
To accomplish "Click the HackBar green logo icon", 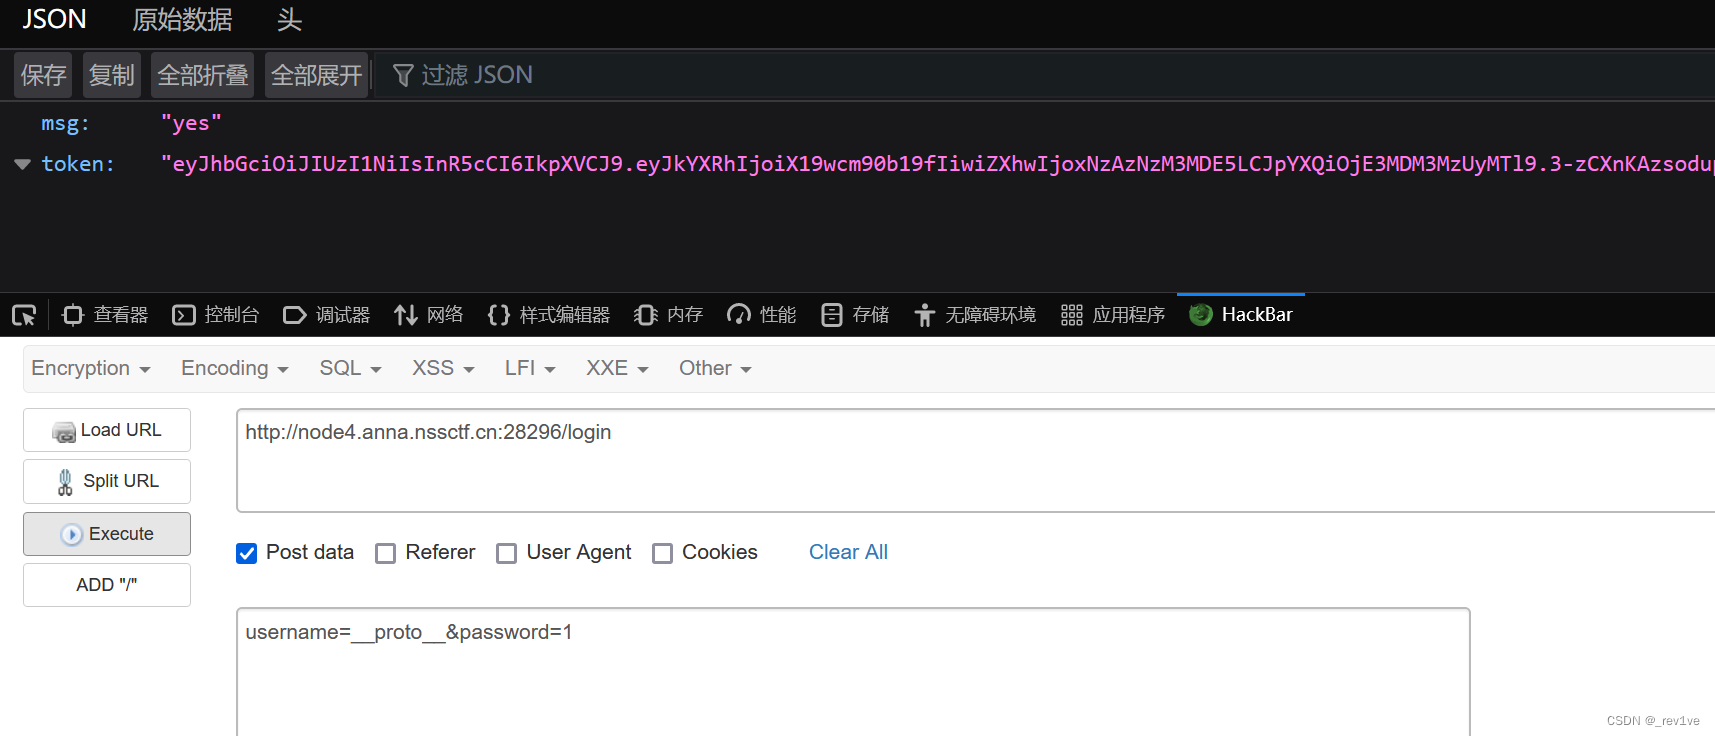I will (x=1201, y=315).
